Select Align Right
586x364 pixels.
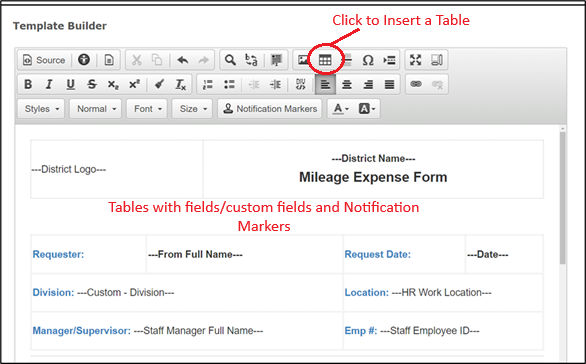(368, 84)
